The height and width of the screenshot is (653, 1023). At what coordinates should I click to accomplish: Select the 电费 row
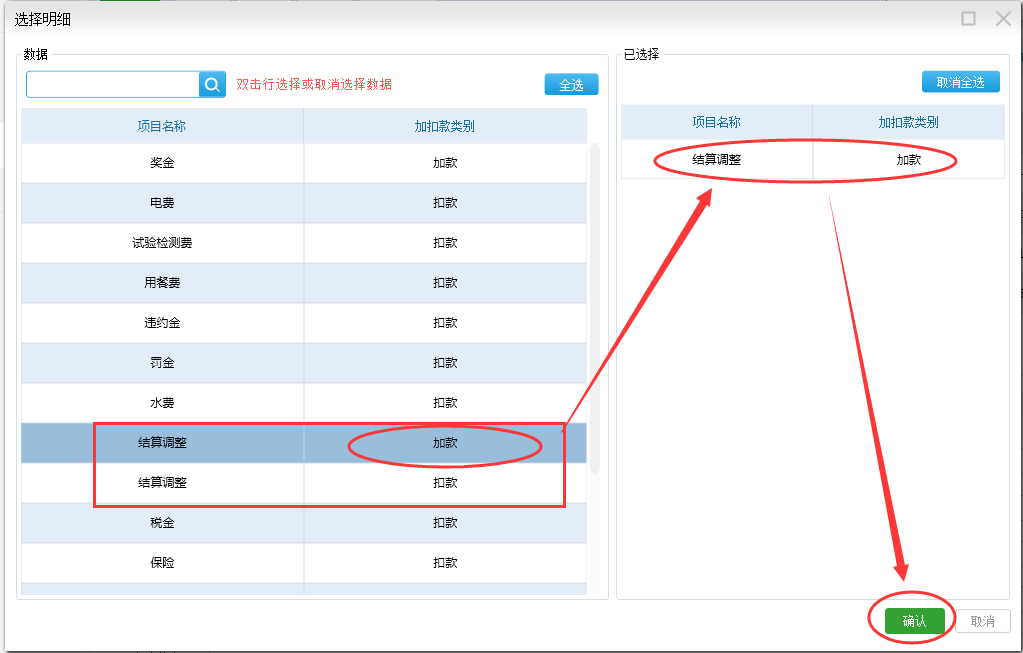162,203
